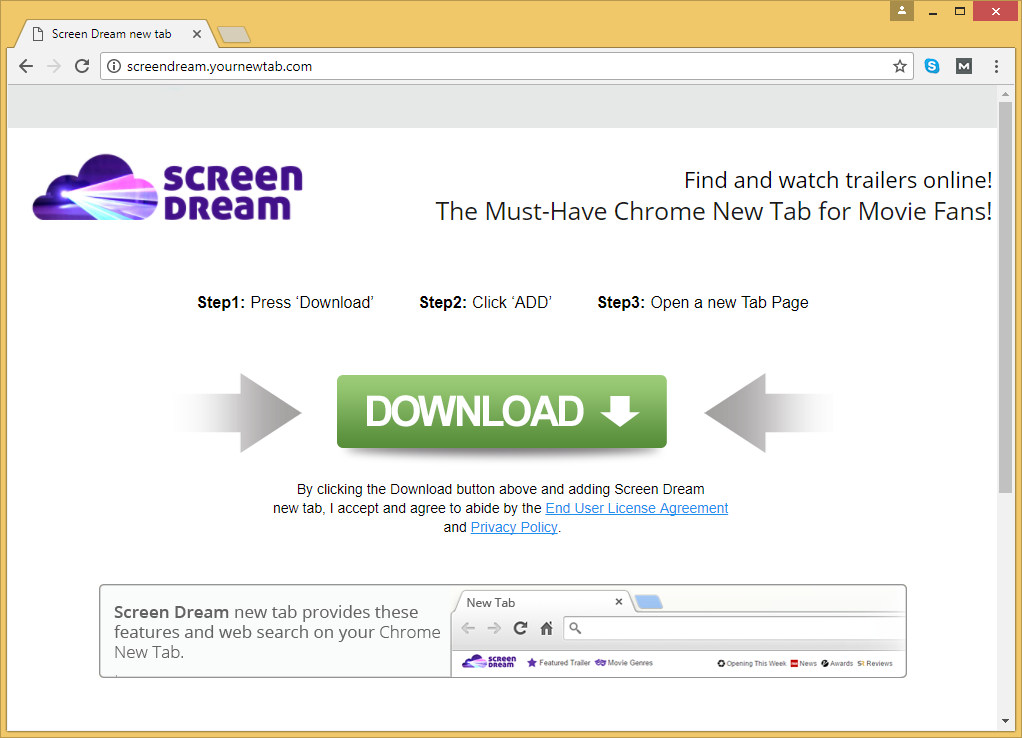Click scrollbar up arrow at page top
Screen dimensions: 1022x738
pyautogui.click(x=1005, y=94)
